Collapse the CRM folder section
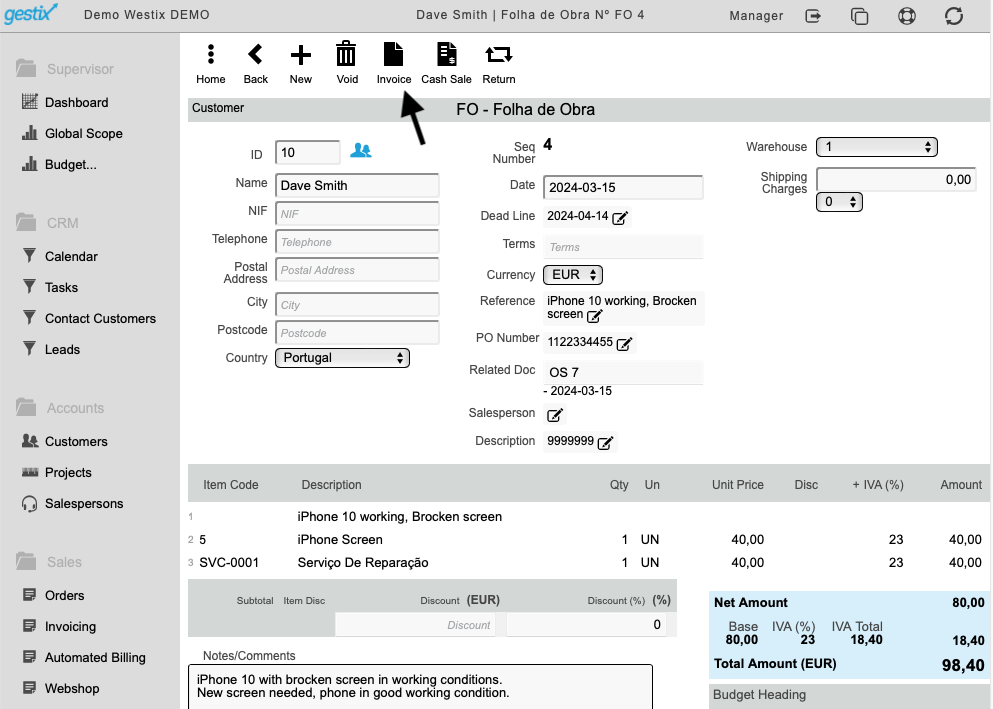 tap(47, 222)
